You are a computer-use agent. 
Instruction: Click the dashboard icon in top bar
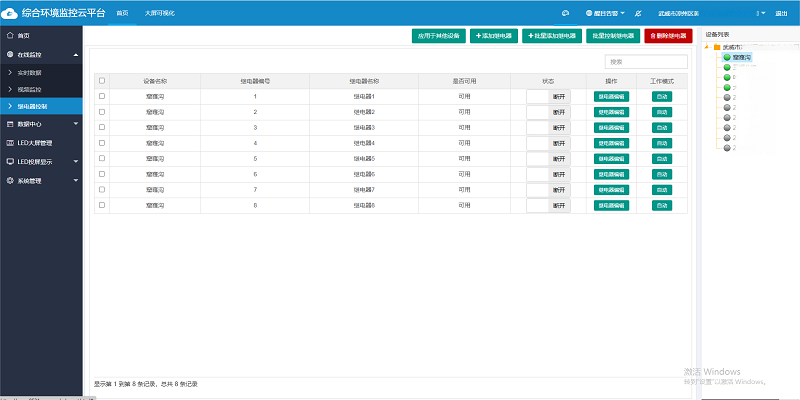click(x=565, y=13)
